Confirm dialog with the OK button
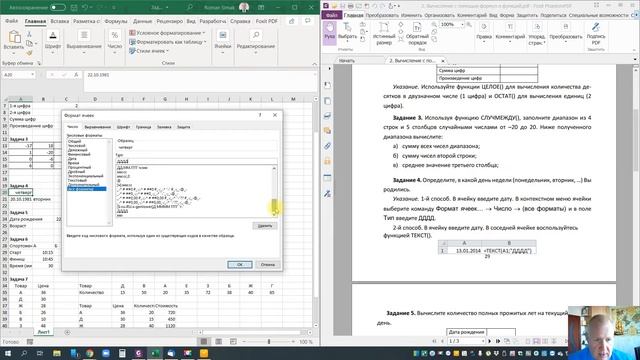640x360 pixels. coord(240,264)
